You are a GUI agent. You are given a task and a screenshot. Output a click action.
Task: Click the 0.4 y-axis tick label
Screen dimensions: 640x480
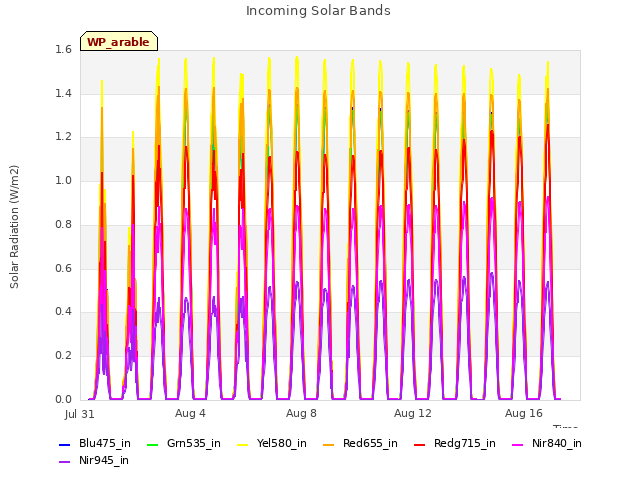[63, 312]
